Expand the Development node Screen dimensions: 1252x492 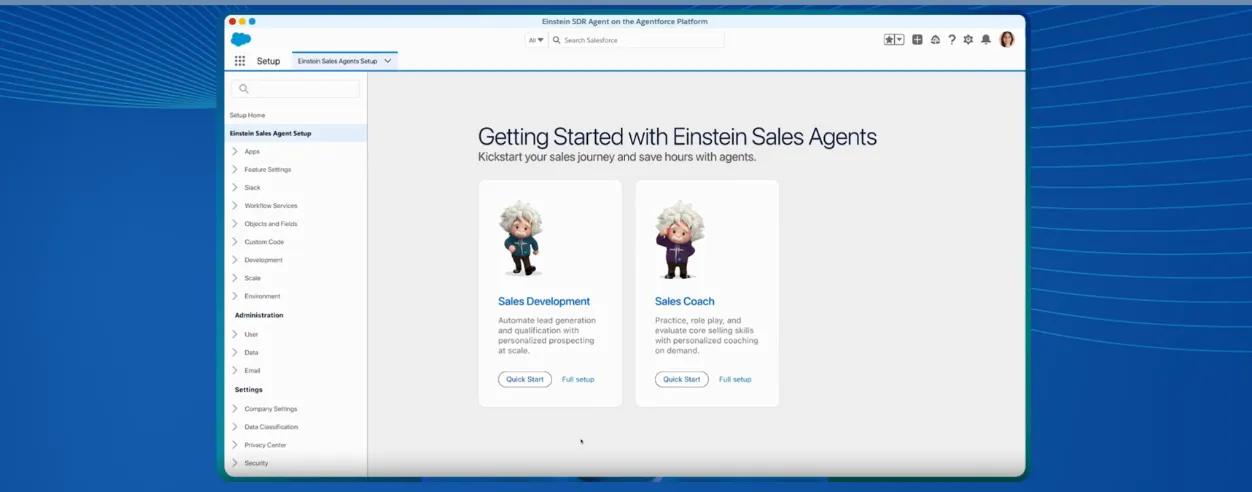point(235,259)
